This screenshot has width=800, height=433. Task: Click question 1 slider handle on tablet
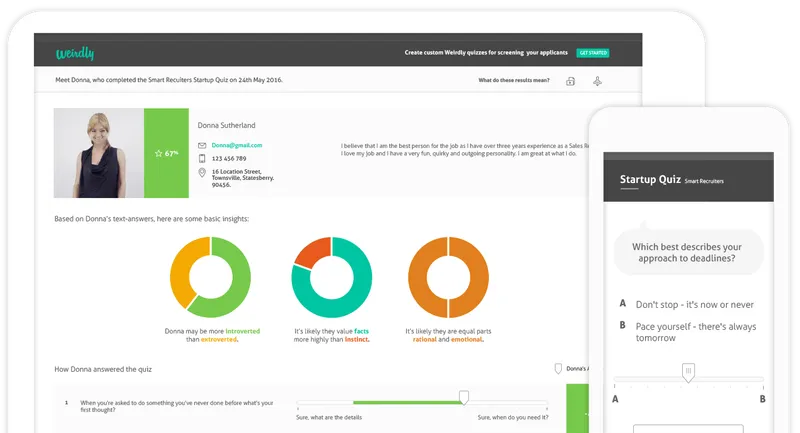464,397
